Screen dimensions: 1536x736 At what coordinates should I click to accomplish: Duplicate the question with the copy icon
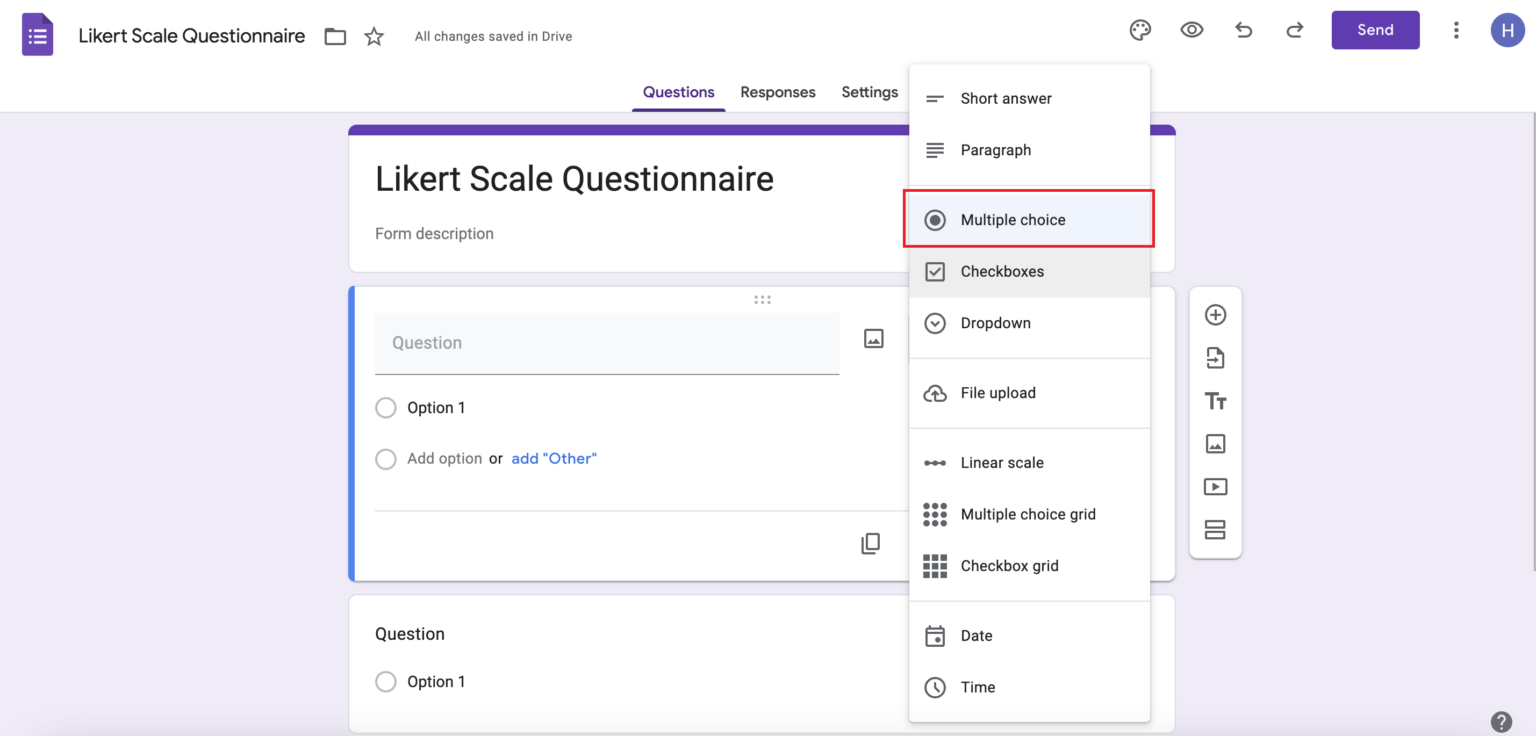point(871,543)
